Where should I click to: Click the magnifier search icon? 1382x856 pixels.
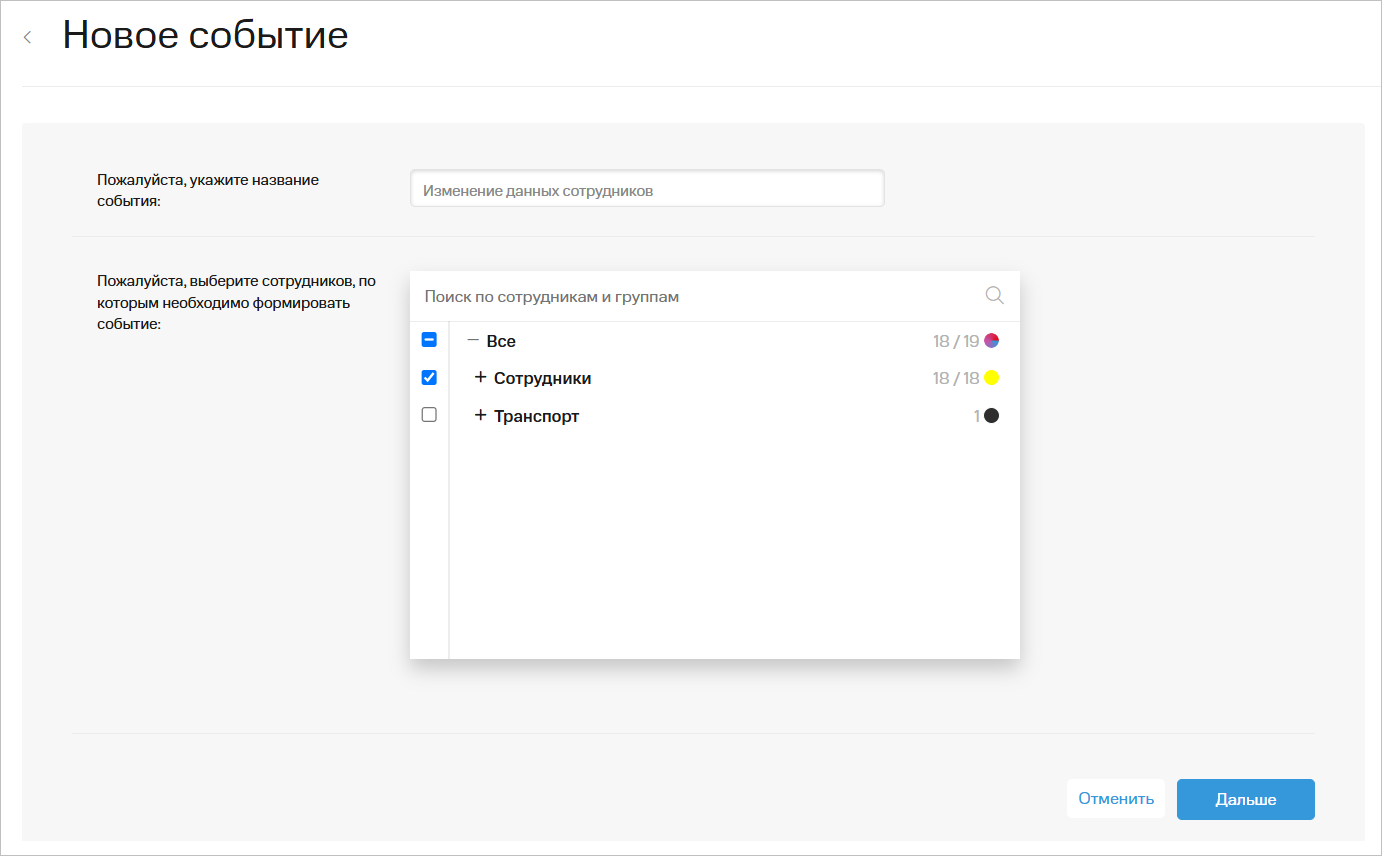tap(994, 295)
